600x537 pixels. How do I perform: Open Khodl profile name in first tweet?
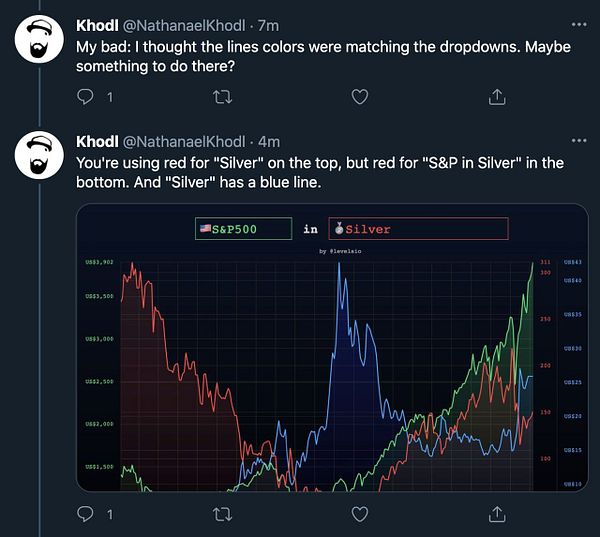[x=97, y=24]
